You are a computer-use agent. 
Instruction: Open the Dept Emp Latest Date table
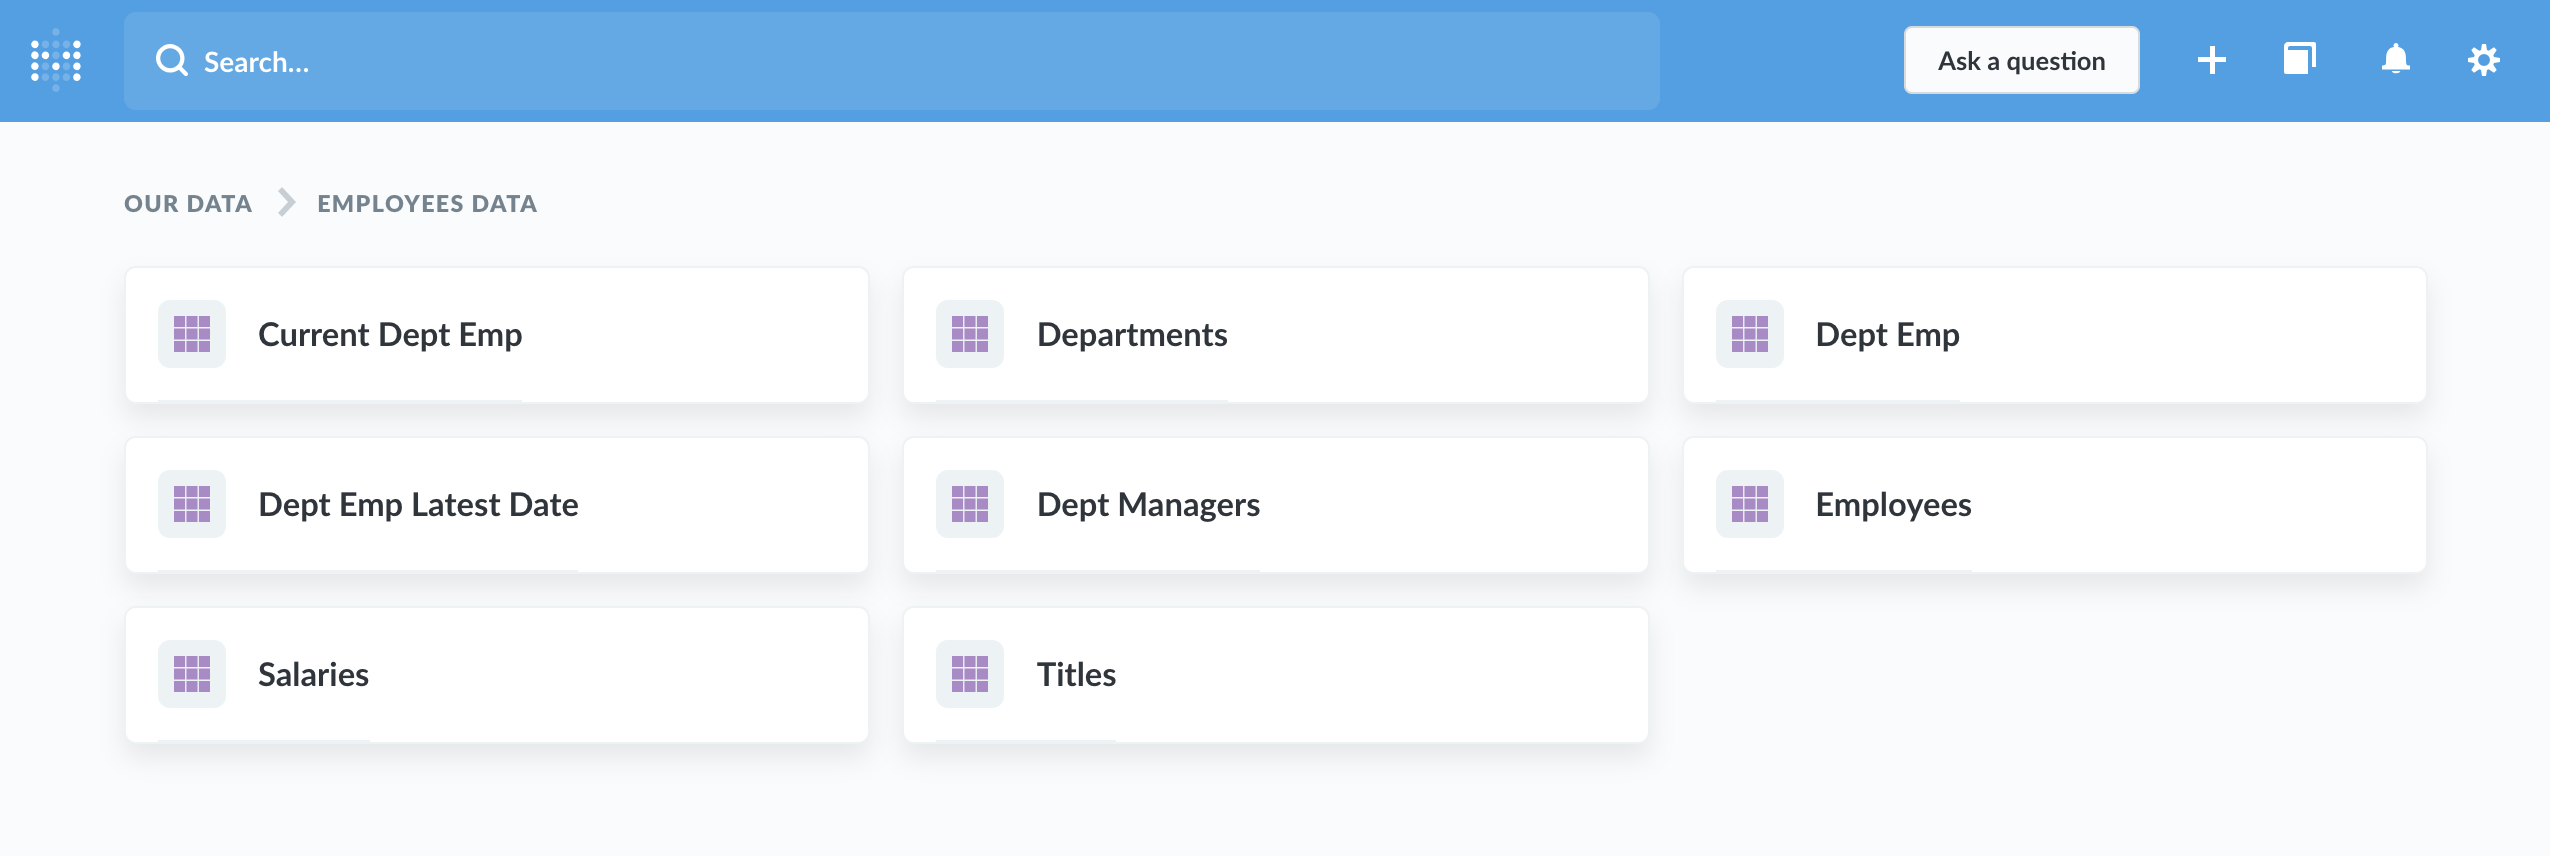497,505
